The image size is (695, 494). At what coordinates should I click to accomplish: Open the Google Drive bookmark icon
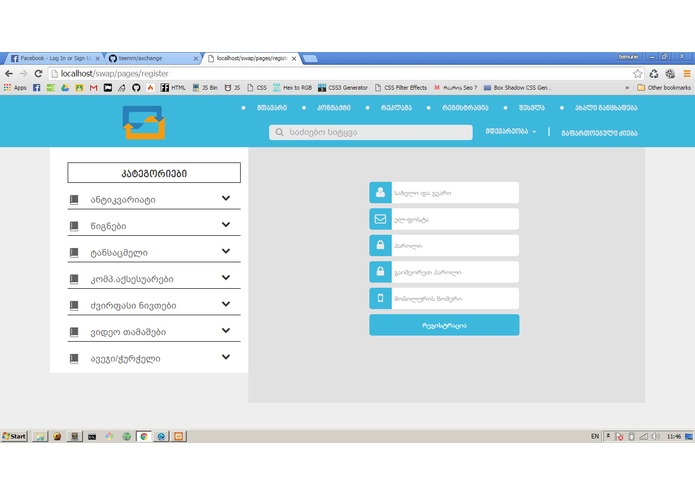(65, 88)
